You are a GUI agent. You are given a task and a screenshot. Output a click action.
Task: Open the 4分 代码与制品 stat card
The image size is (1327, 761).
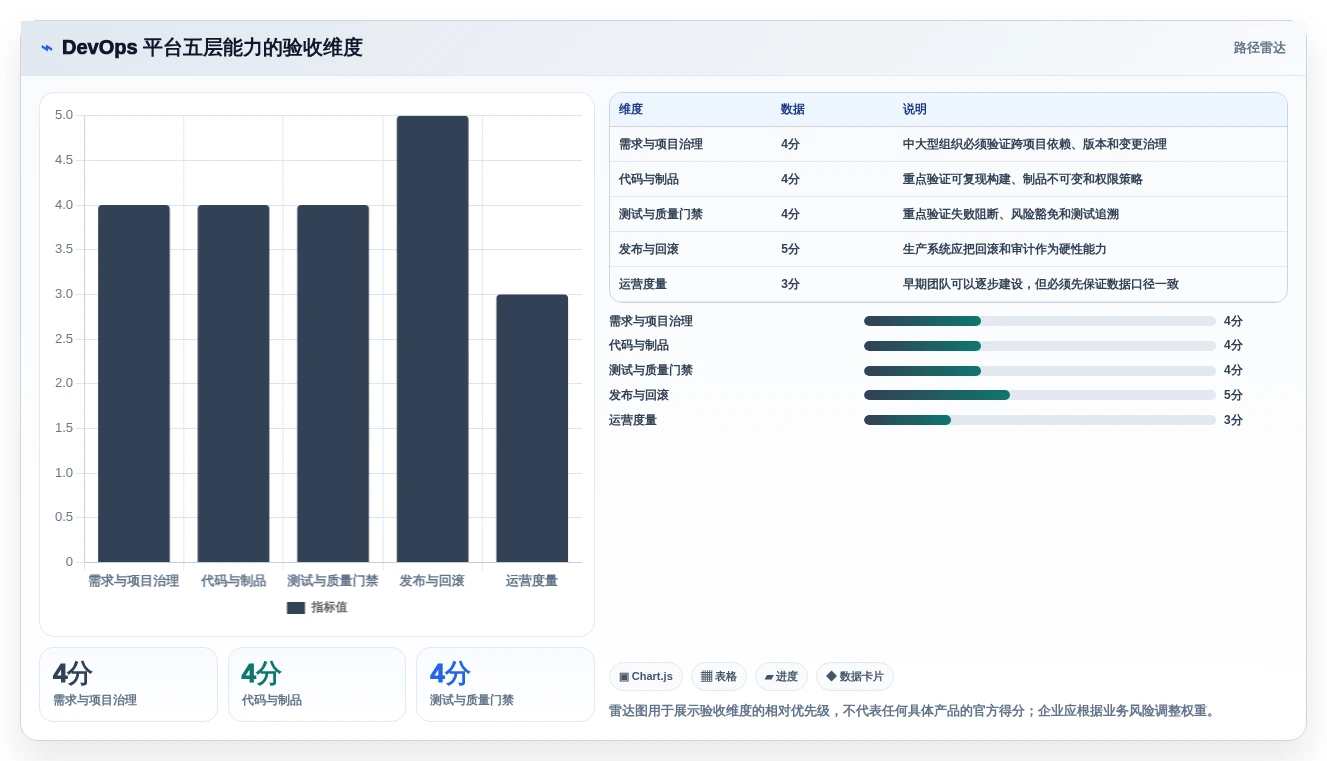pyautogui.click(x=317, y=684)
